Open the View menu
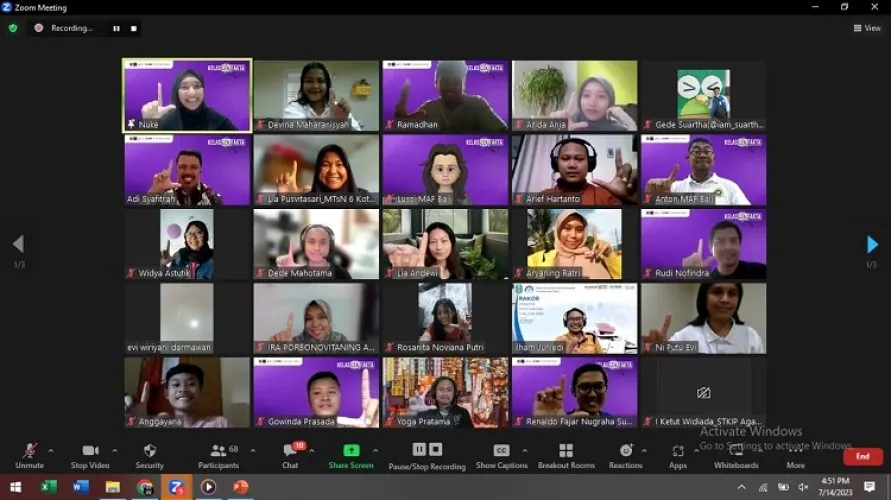 pyautogui.click(x=866, y=28)
